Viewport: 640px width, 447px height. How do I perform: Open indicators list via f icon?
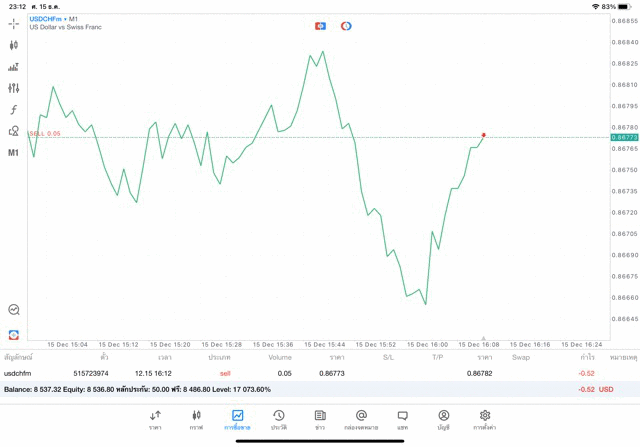click(x=14, y=109)
